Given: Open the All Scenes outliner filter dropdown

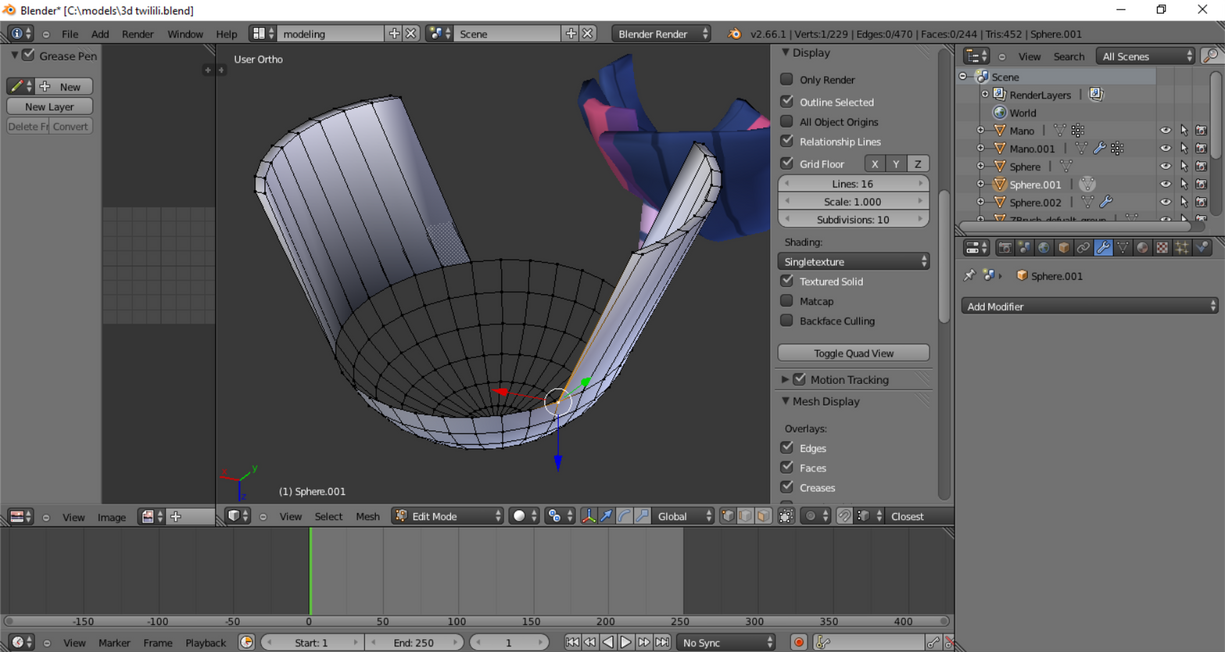Looking at the screenshot, I should point(1146,56).
